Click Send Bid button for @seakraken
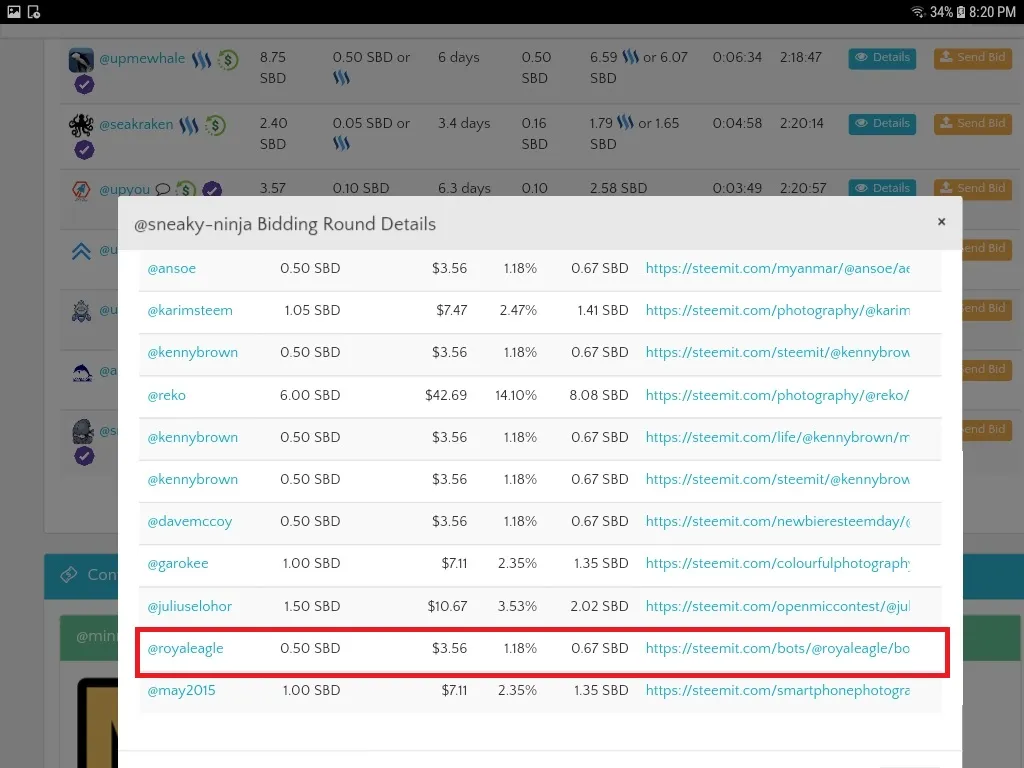The width and height of the screenshot is (1024, 768). point(972,123)
